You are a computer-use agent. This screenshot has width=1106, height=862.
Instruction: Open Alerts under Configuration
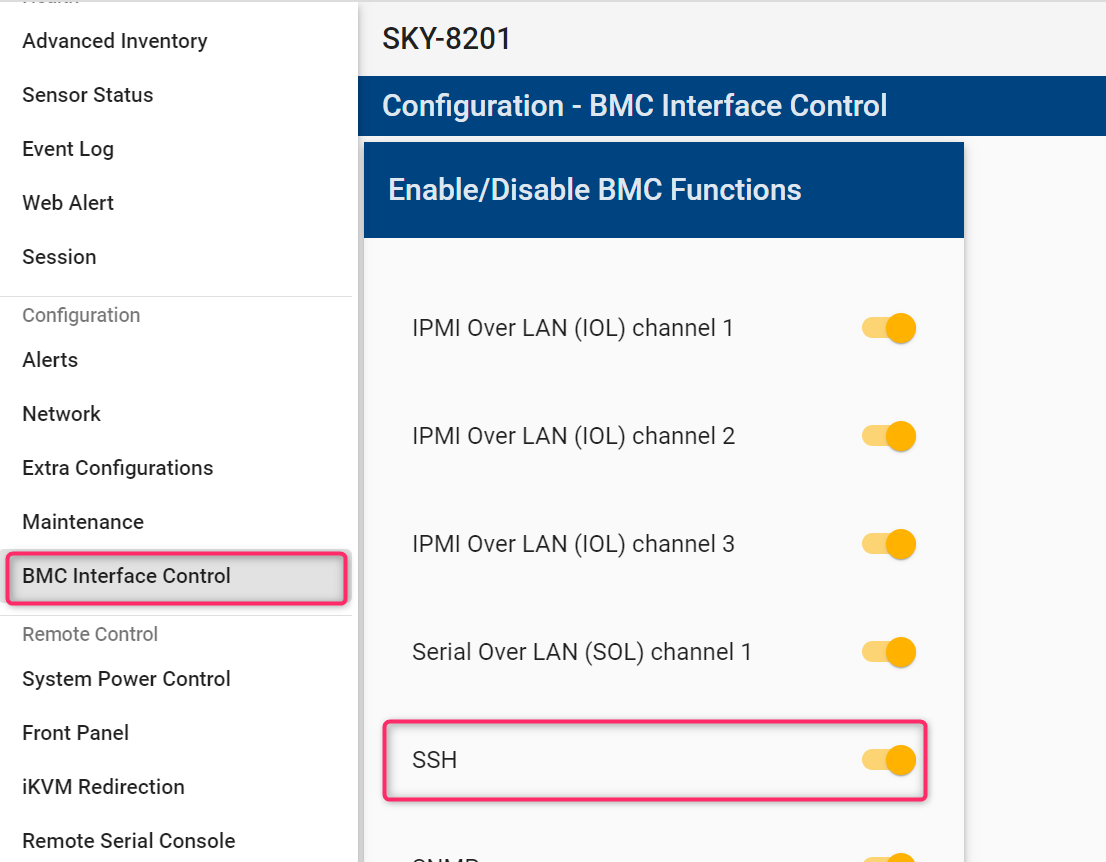tap(50, 360)
